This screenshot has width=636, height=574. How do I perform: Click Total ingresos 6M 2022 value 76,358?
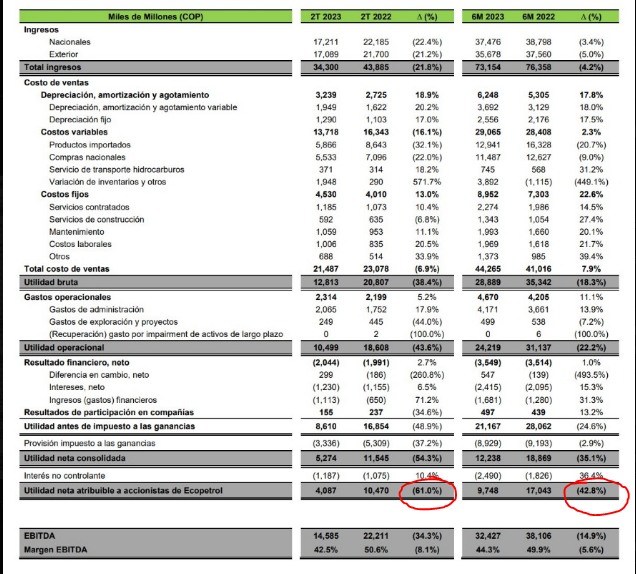(539, 67)
